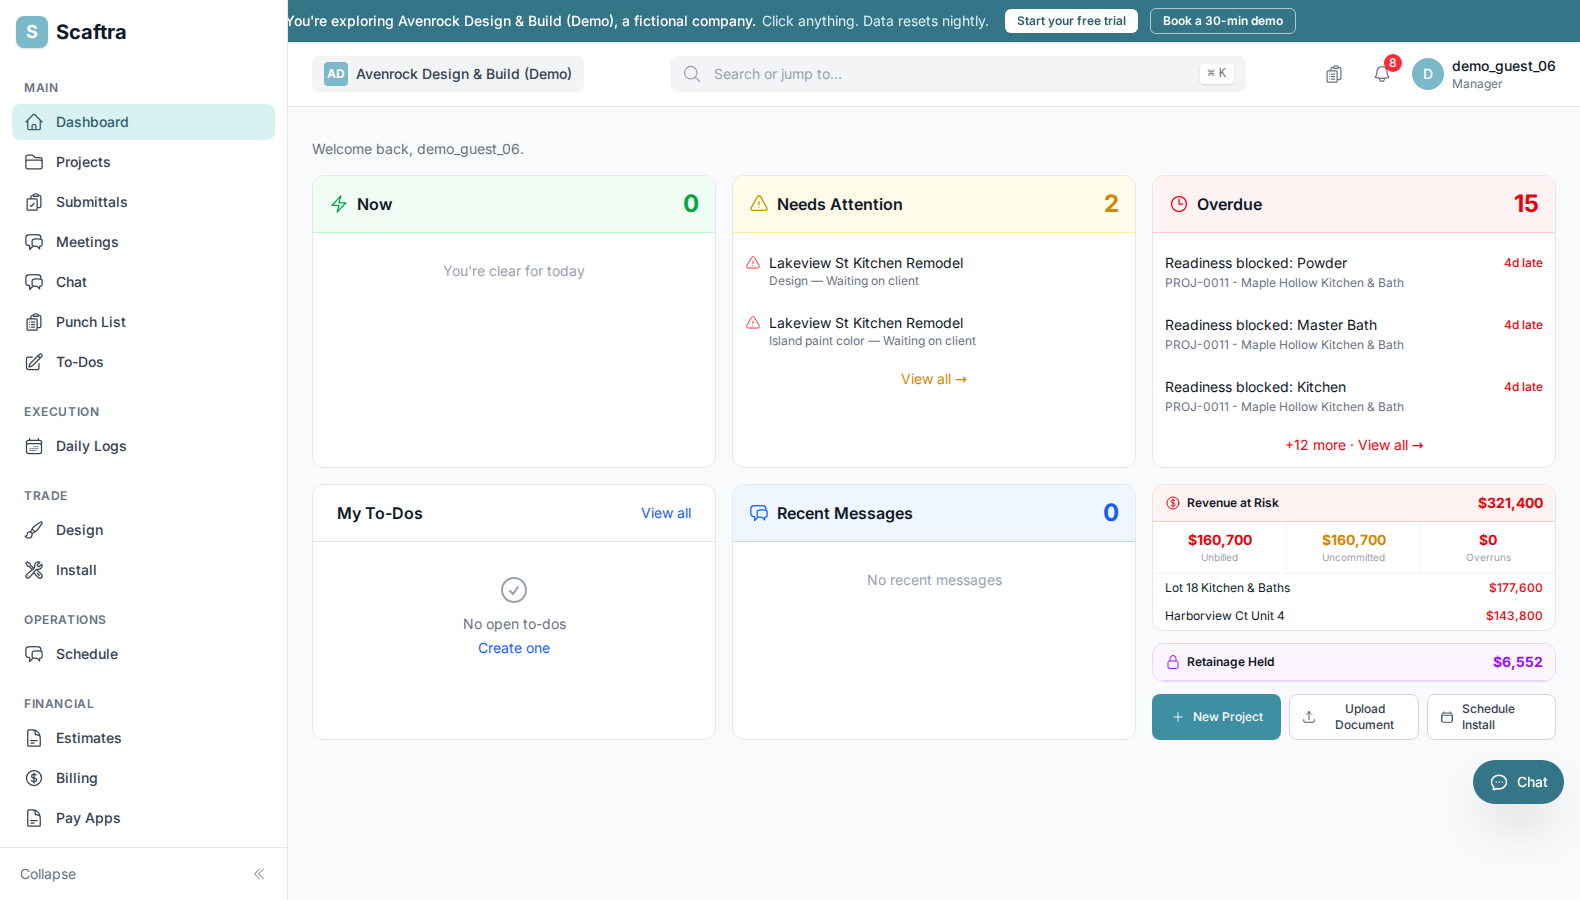Click the Projects folder icon

point(34,162)
